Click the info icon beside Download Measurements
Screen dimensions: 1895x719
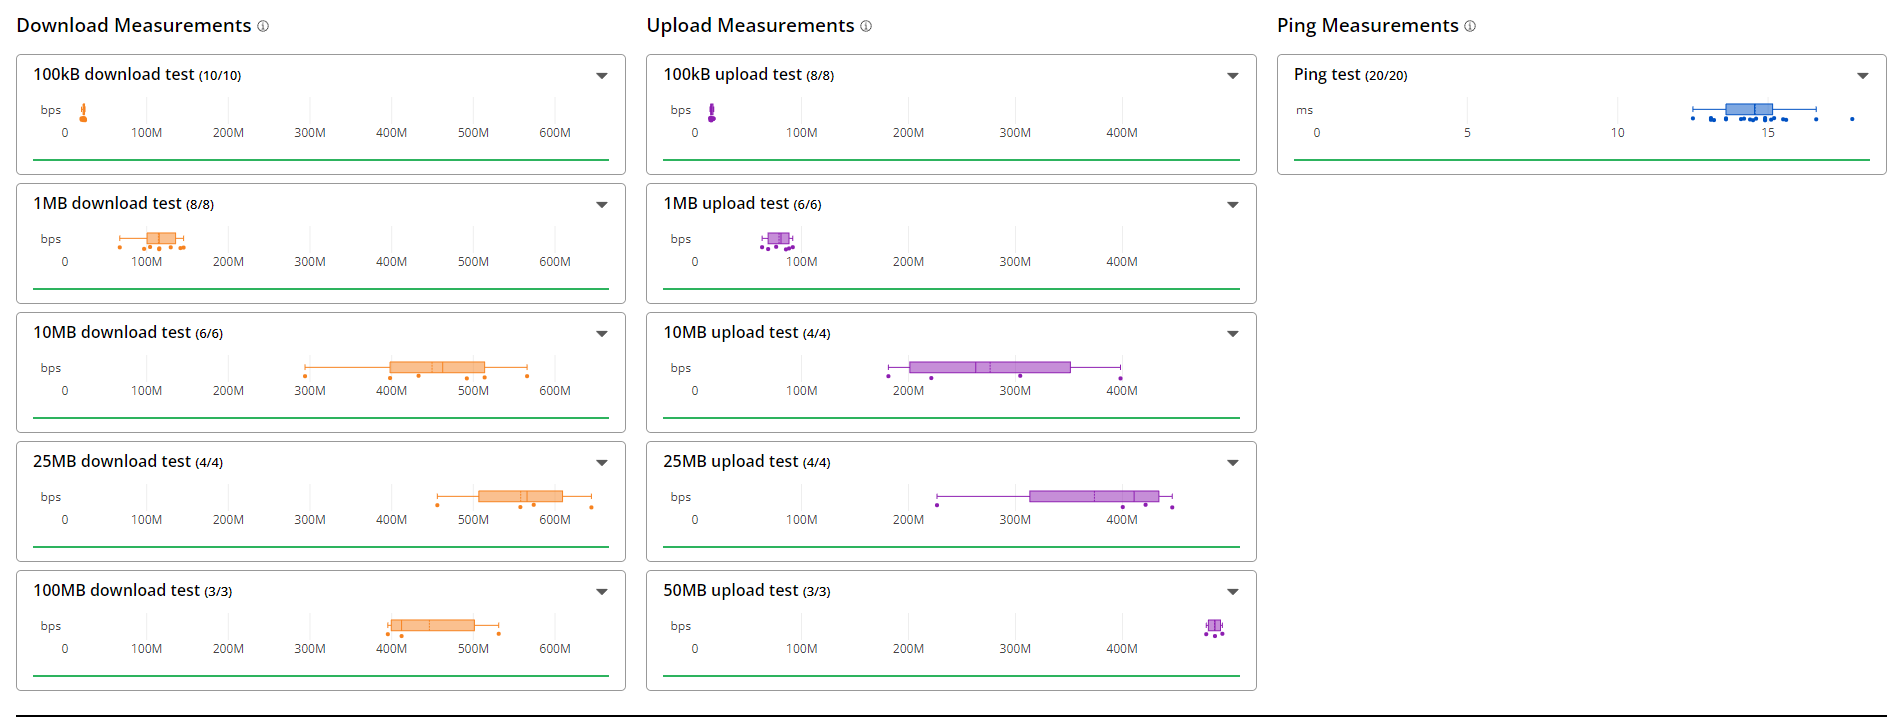(263, 26)
